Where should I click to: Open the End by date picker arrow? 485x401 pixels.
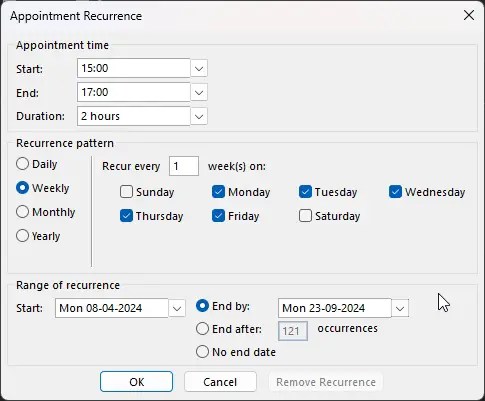[x=400, y=308]
